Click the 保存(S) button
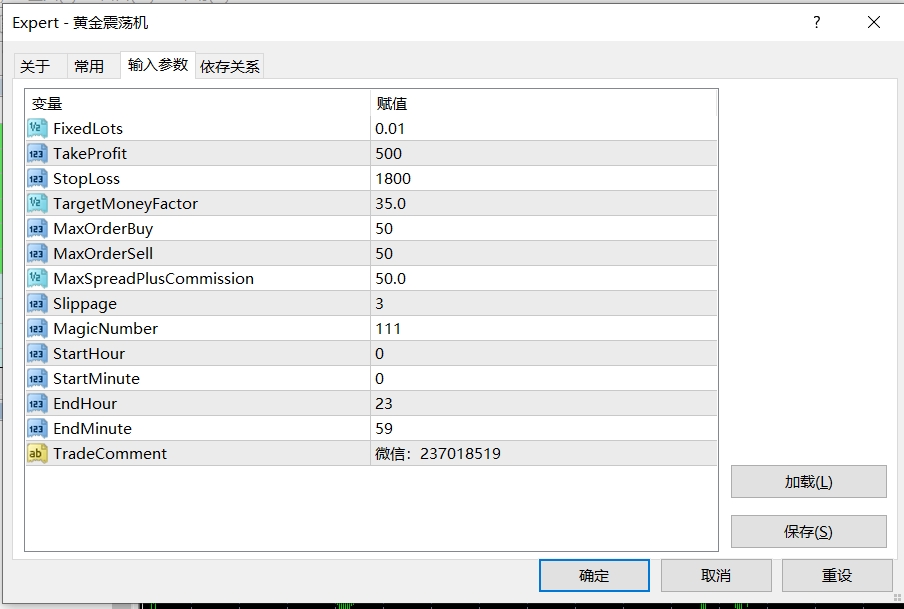Screen dimensions: 904x609 808,532
